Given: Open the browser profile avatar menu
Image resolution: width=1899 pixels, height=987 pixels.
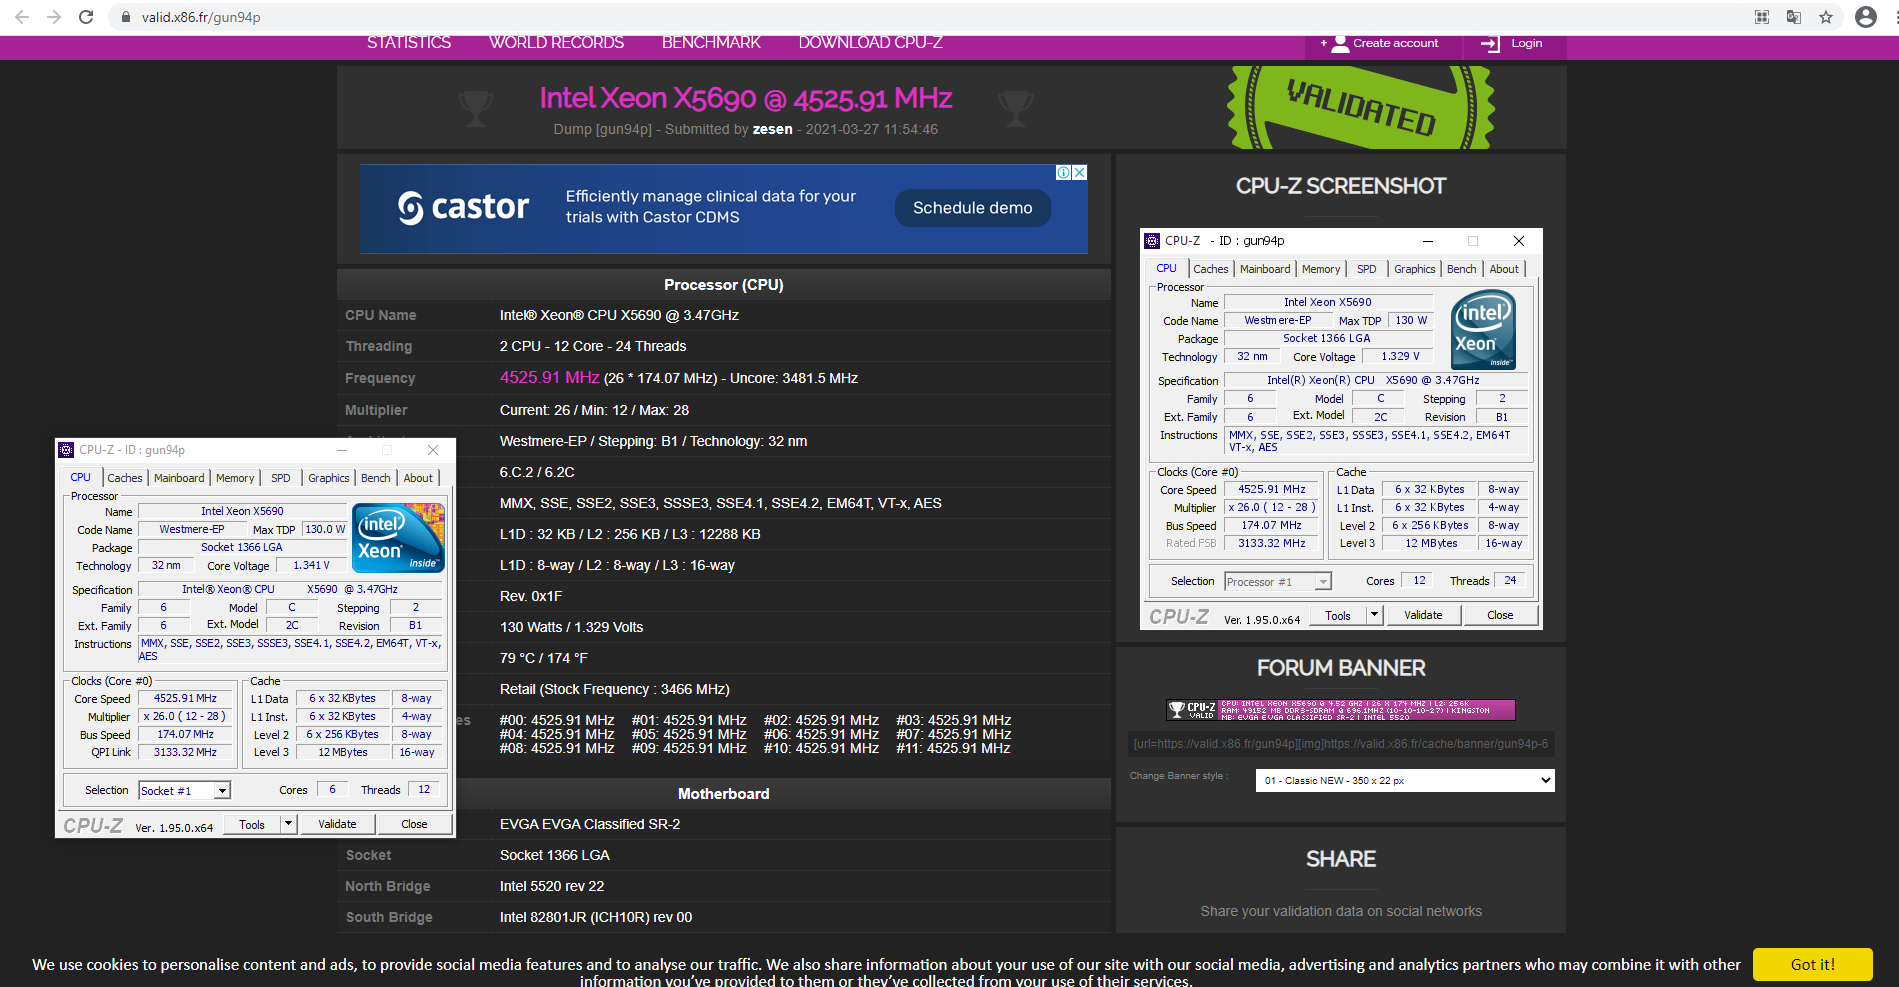Looking at the screenshot, I should click(1866, 17).
